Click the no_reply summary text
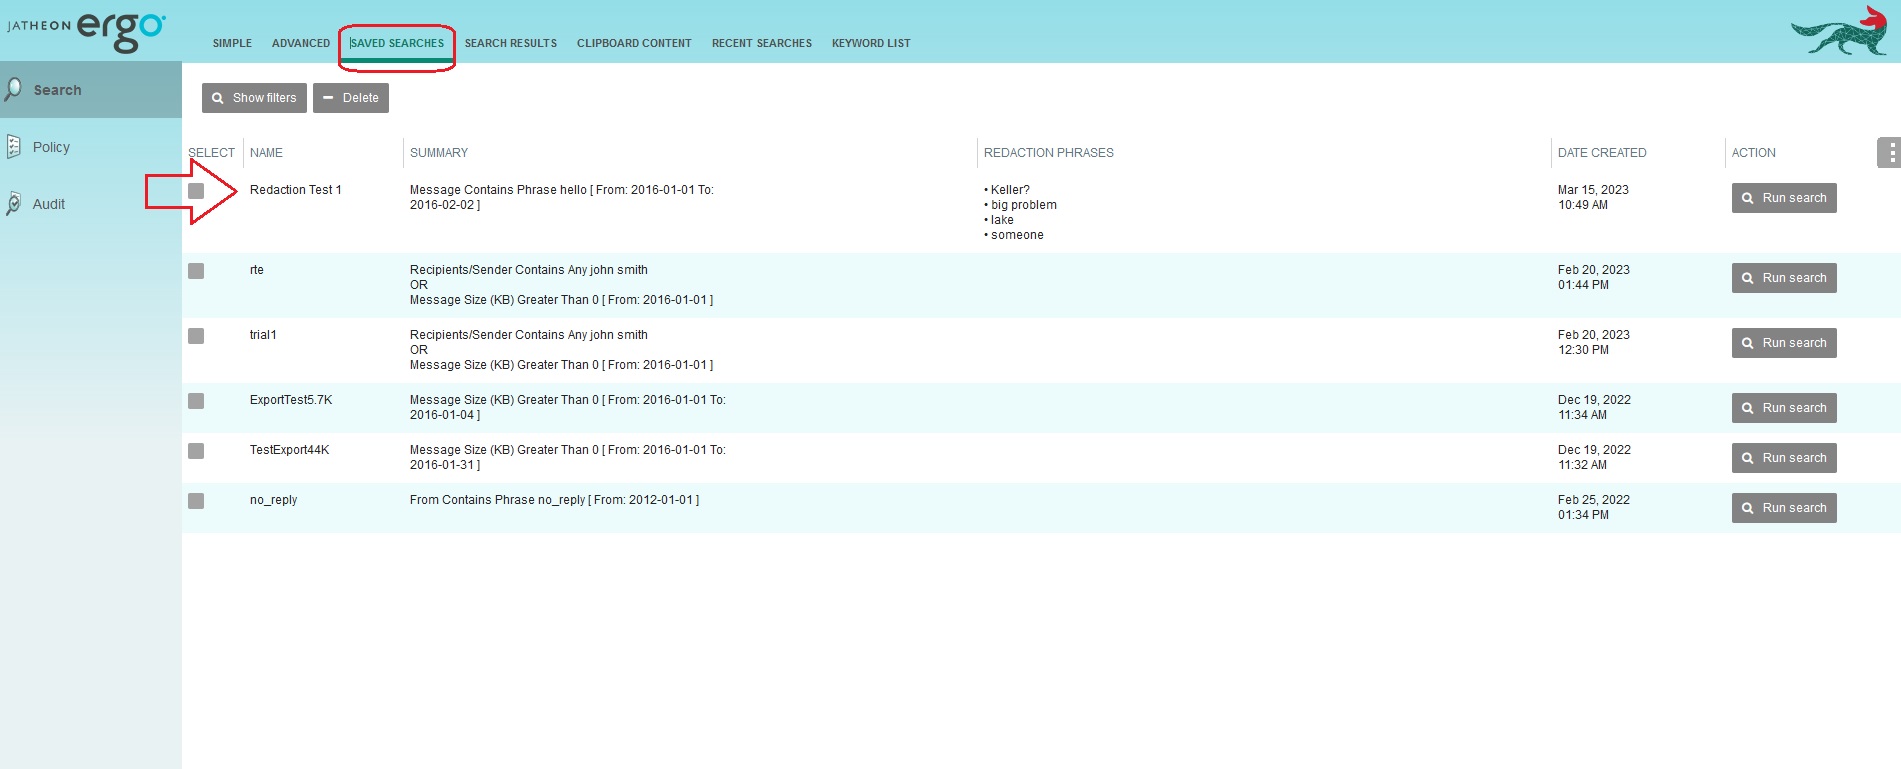Image resolution: width=1901 pixels, height=769 pixels. click(x=554, y=500)
